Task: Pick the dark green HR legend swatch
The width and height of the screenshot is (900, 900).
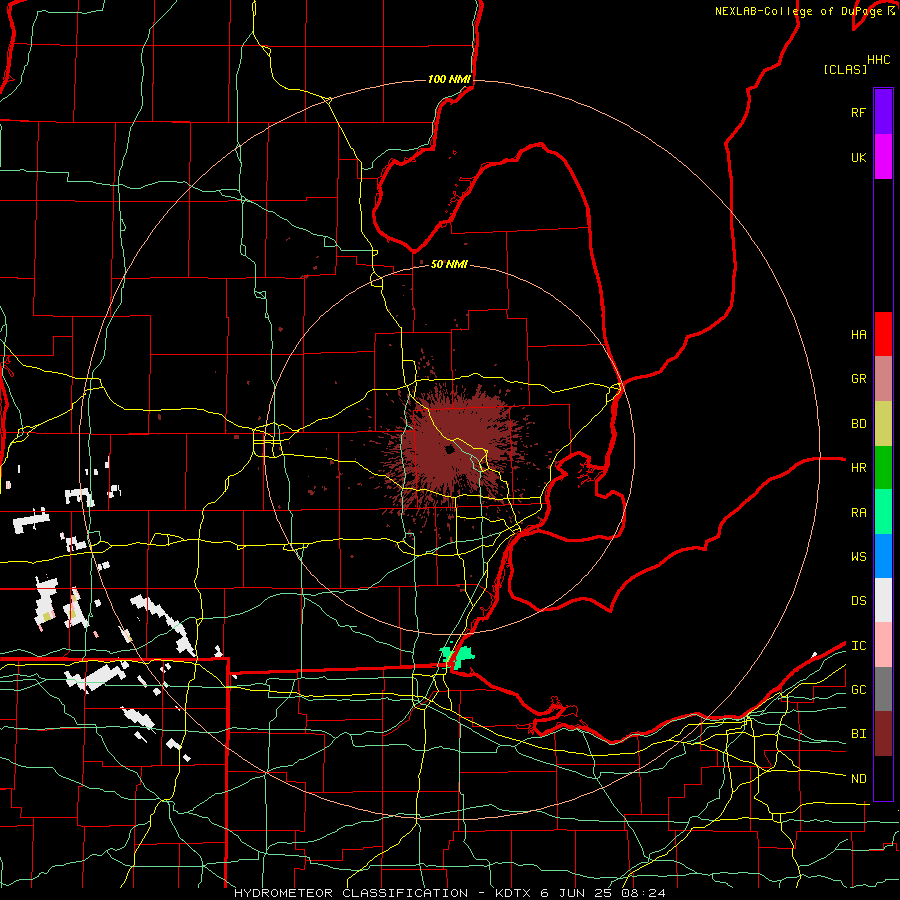Action: 883,468
